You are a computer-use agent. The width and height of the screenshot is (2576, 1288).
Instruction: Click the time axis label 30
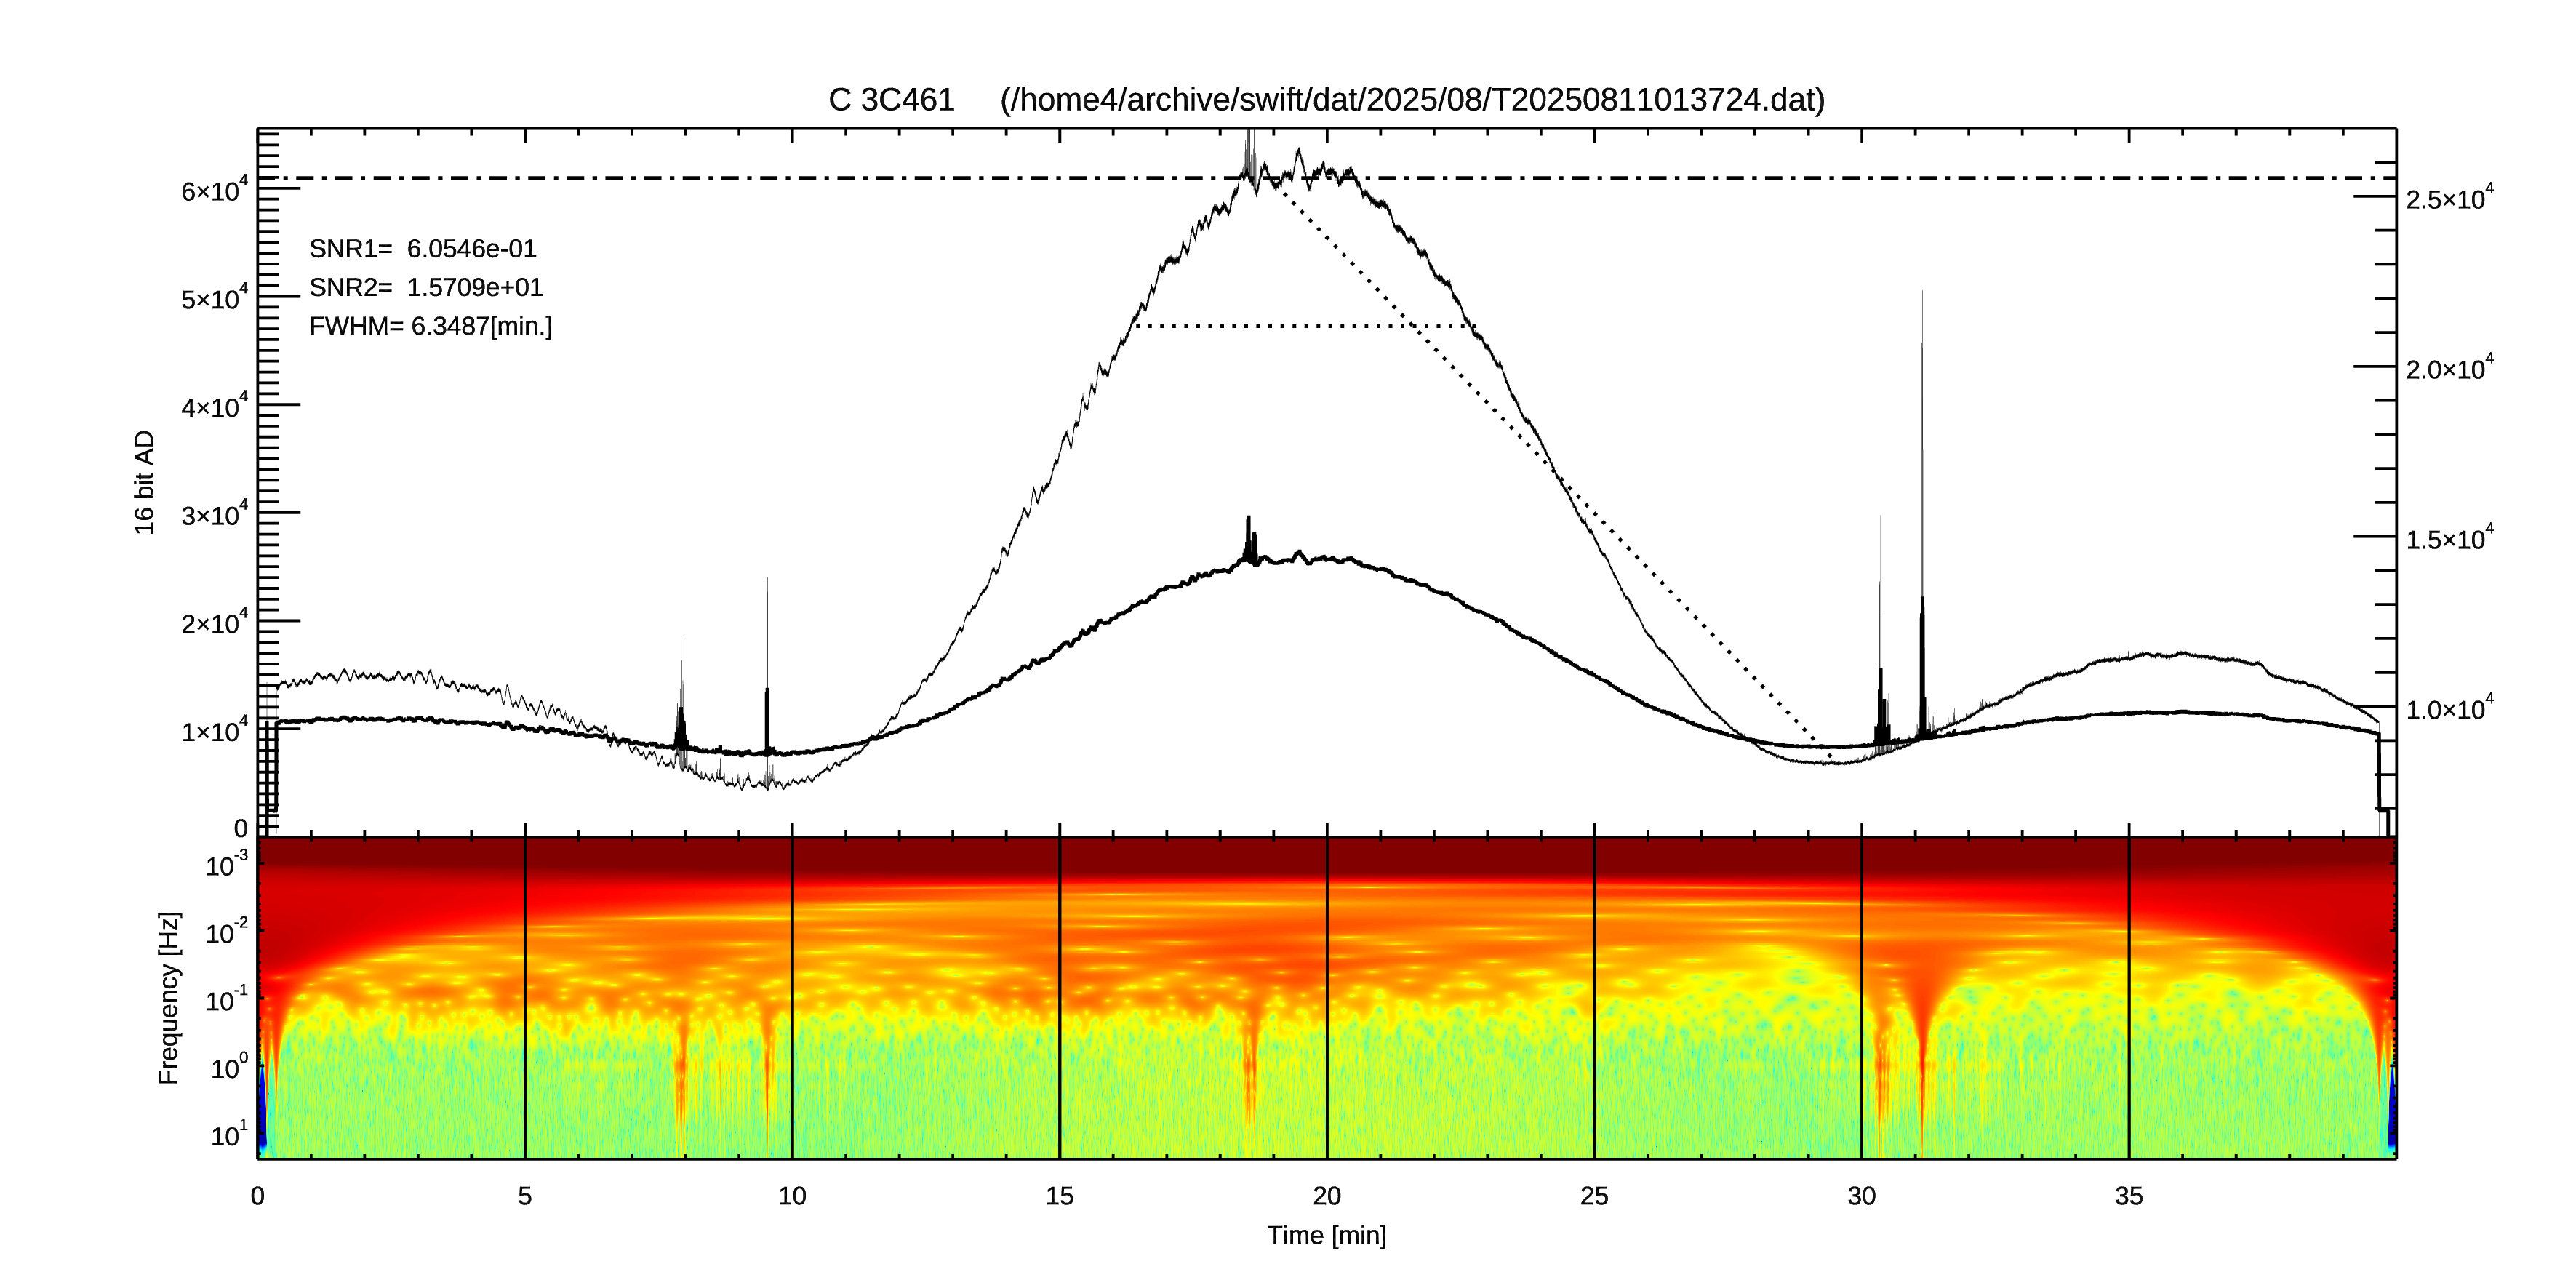pos(1861,1196)
